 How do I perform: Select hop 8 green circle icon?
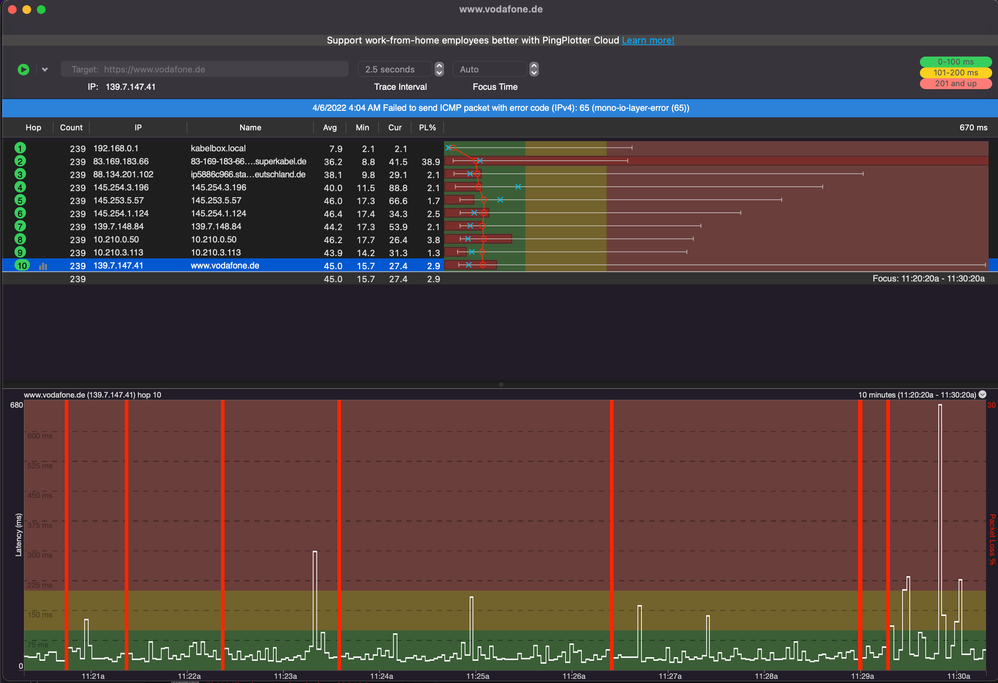click(x=20, y=239)
